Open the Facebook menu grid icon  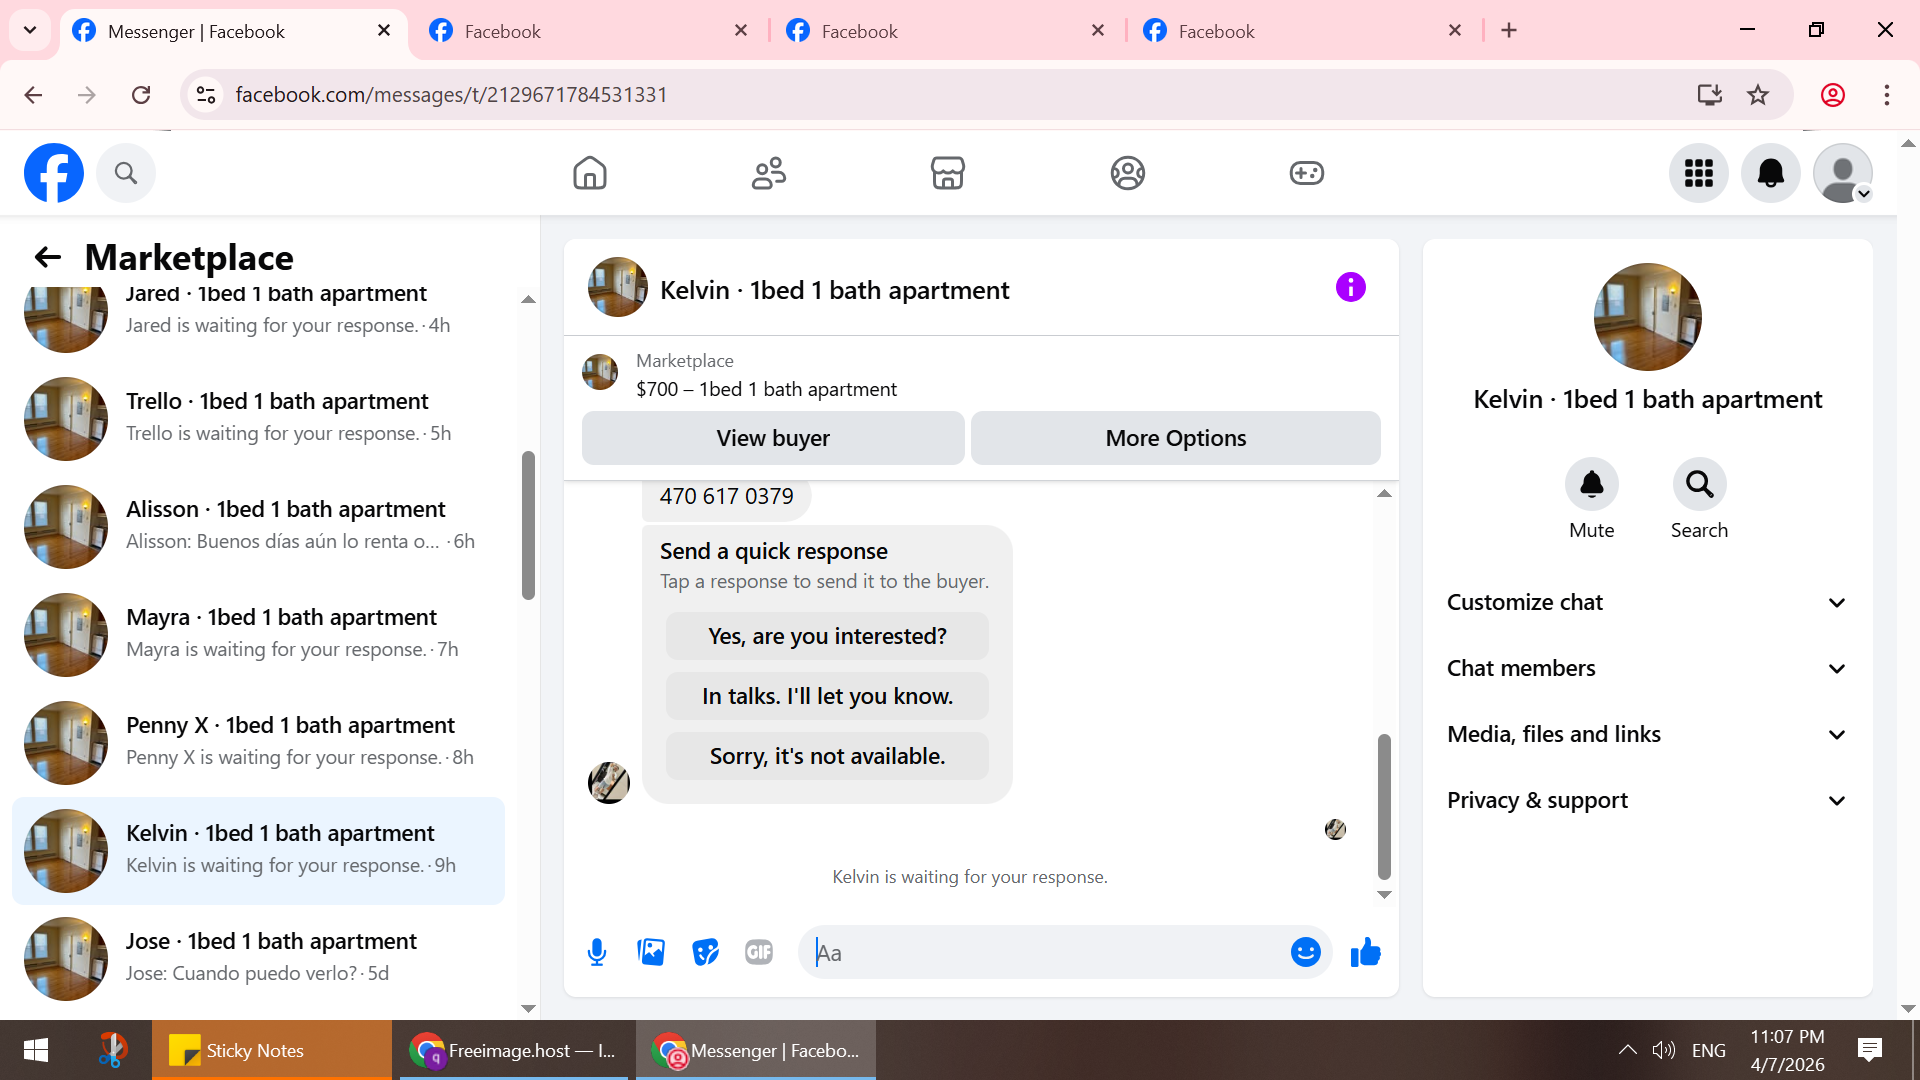1699,173
